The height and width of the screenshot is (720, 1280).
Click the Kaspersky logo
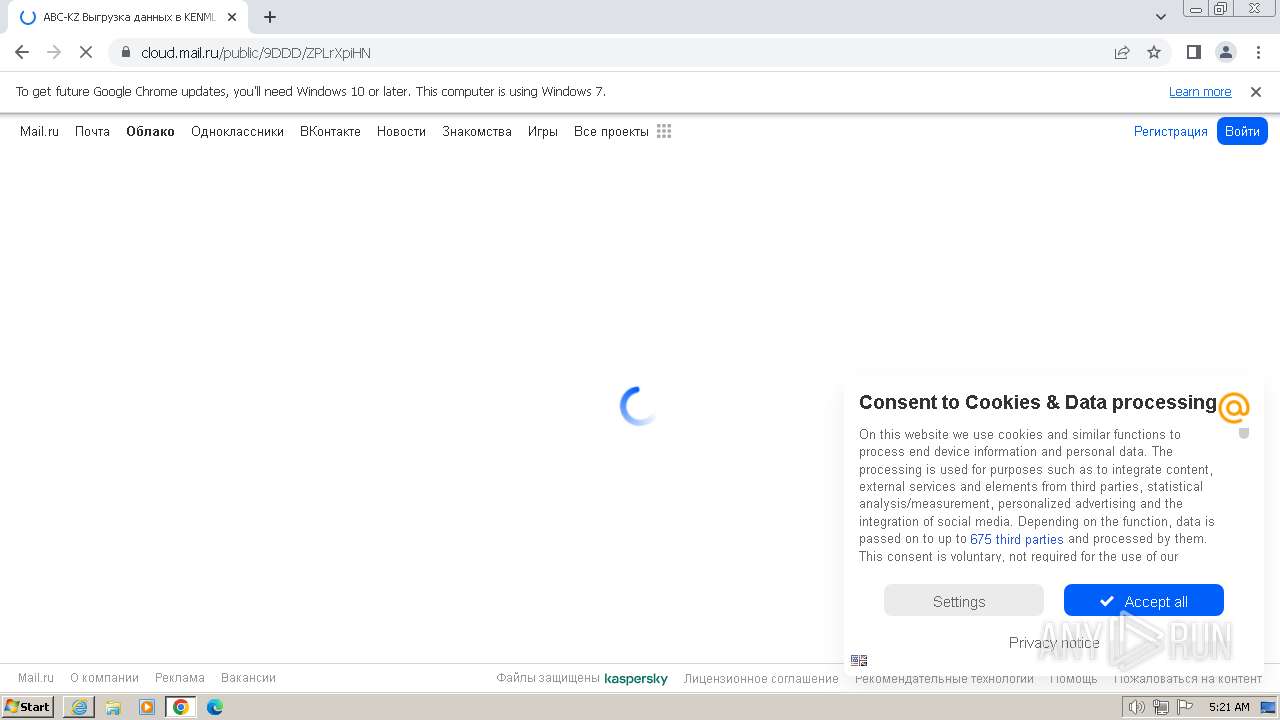pos(636,679)
